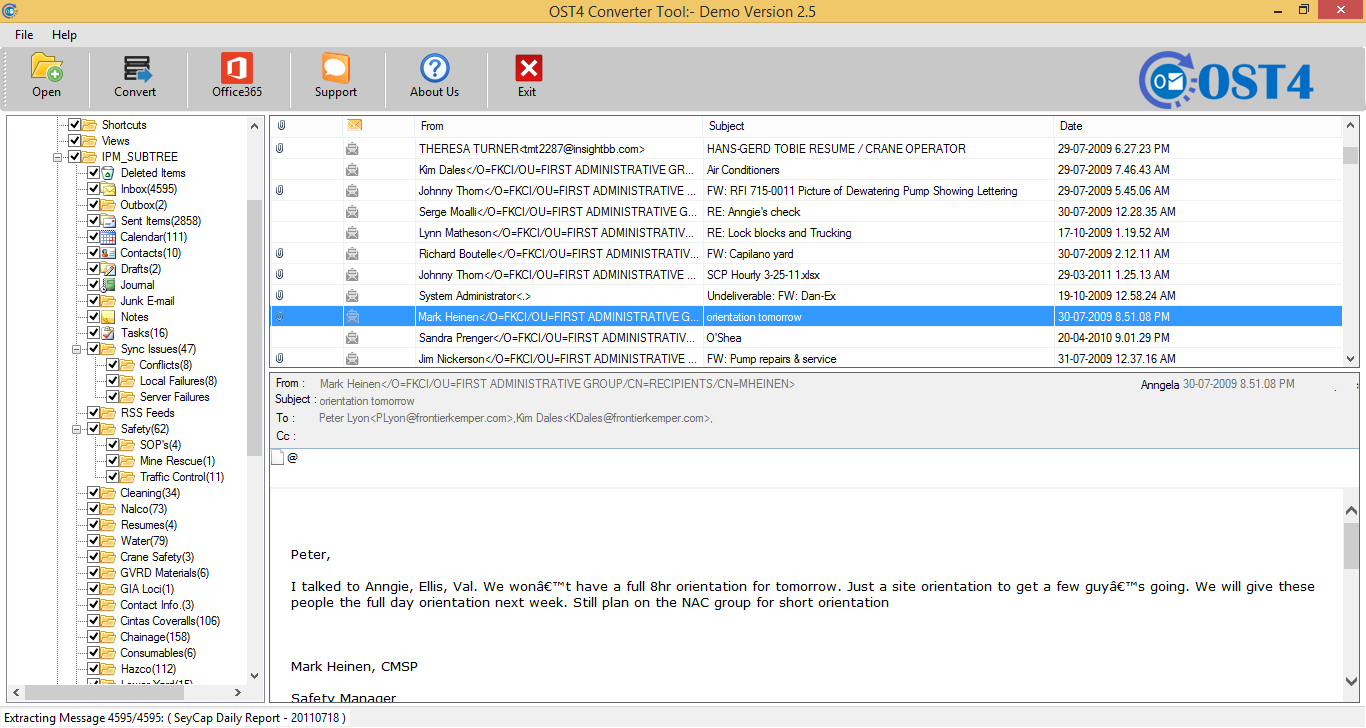Click the envelope column header icon
The height and width of the screenshot is (728, 1366).
354,126
